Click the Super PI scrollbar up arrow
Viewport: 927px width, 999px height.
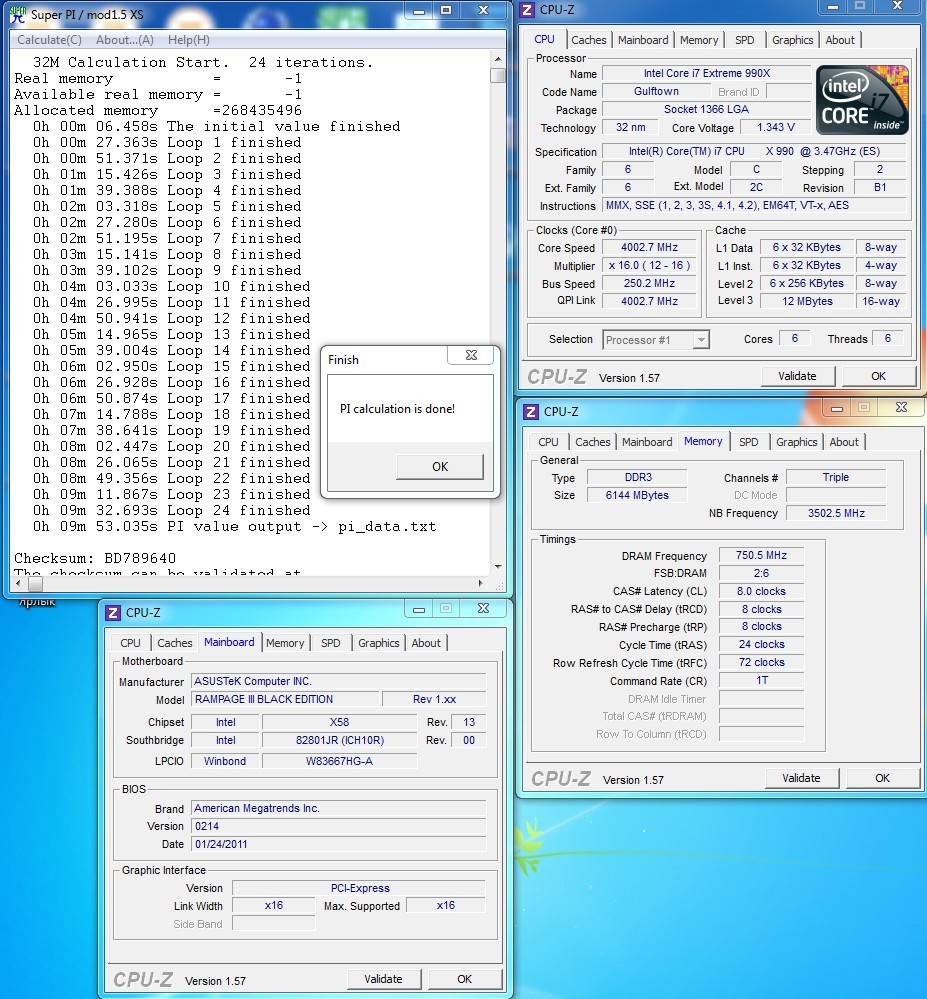[497, 58]
